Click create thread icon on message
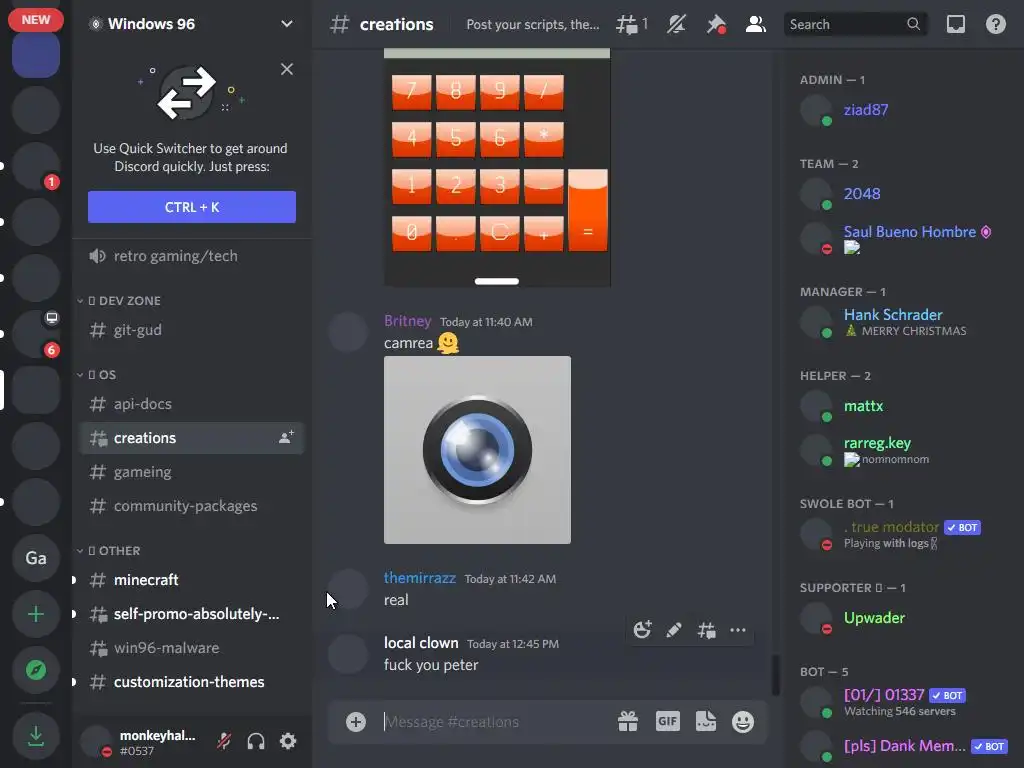 pyautogui.click(x=706, y=630)
